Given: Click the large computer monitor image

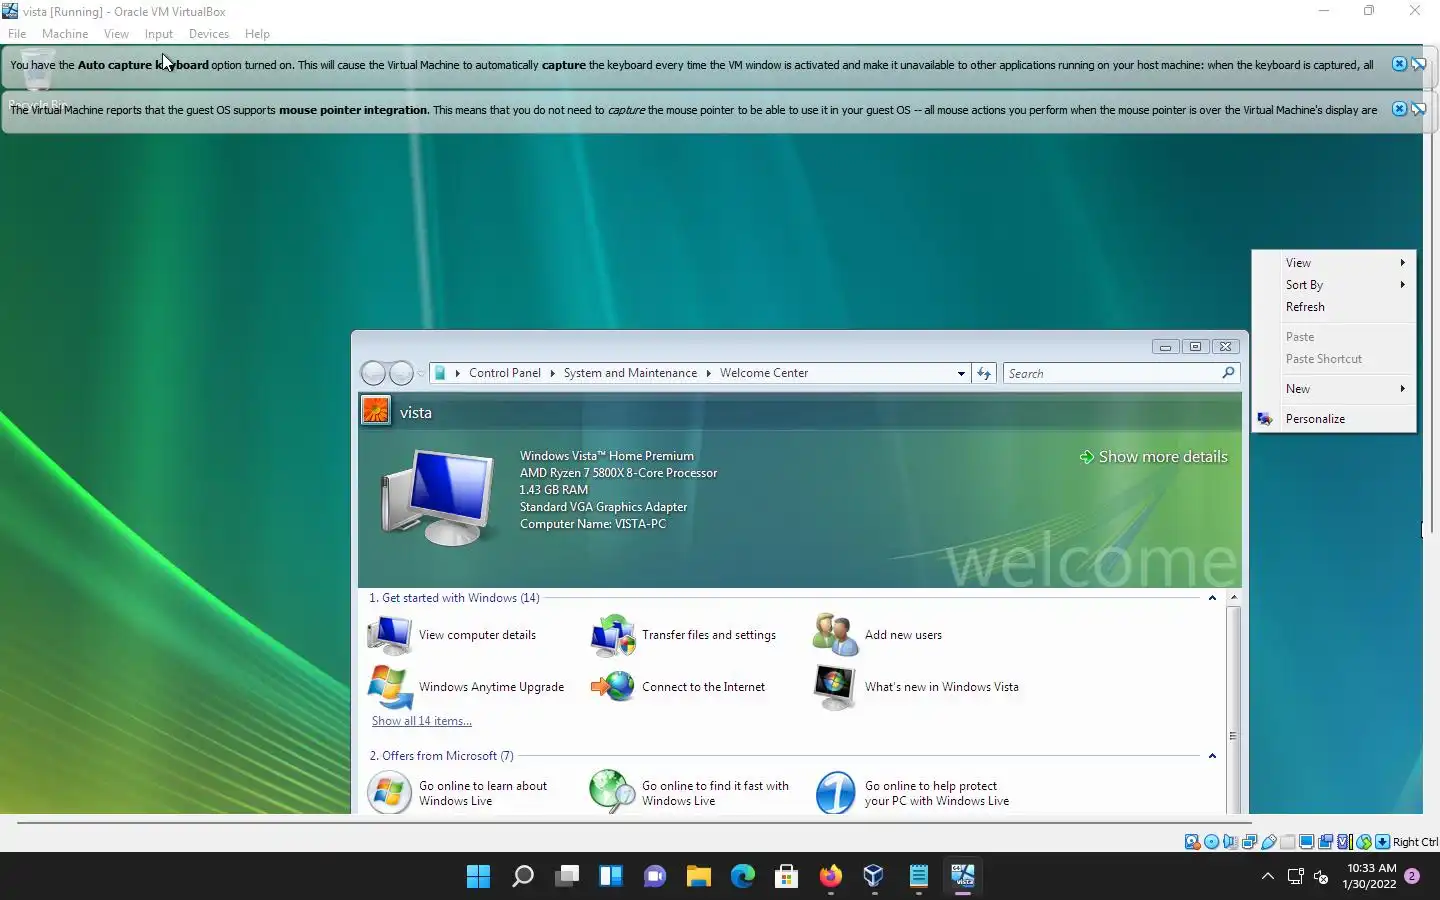Looking at the screenshot, I should click(x=439, y=496).
